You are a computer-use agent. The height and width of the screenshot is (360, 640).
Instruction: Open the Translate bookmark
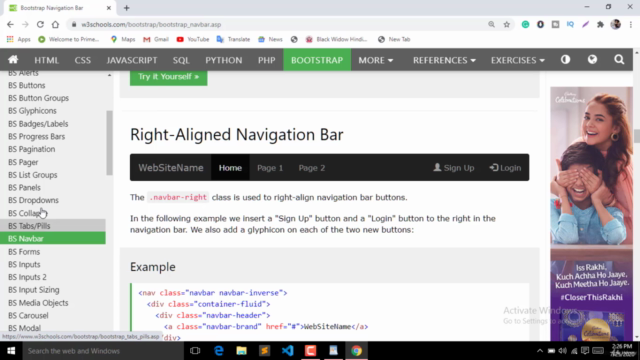pos(233,39)
